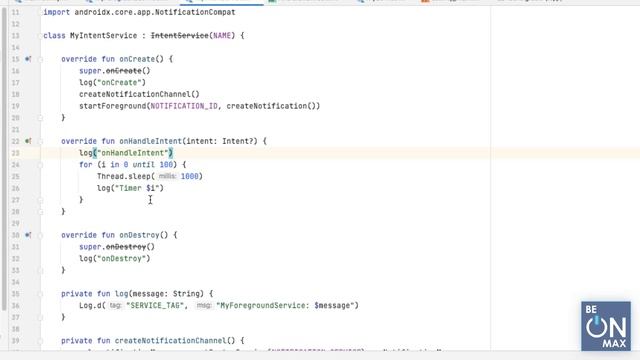Click the "SERVICE_TAG" string

155,306
